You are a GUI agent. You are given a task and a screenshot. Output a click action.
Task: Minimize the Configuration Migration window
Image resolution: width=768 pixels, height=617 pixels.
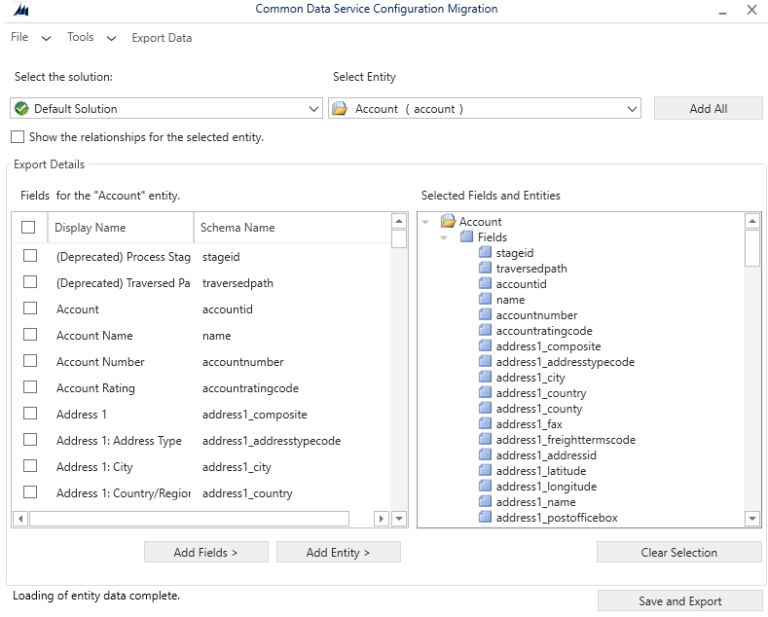[722, 11]
